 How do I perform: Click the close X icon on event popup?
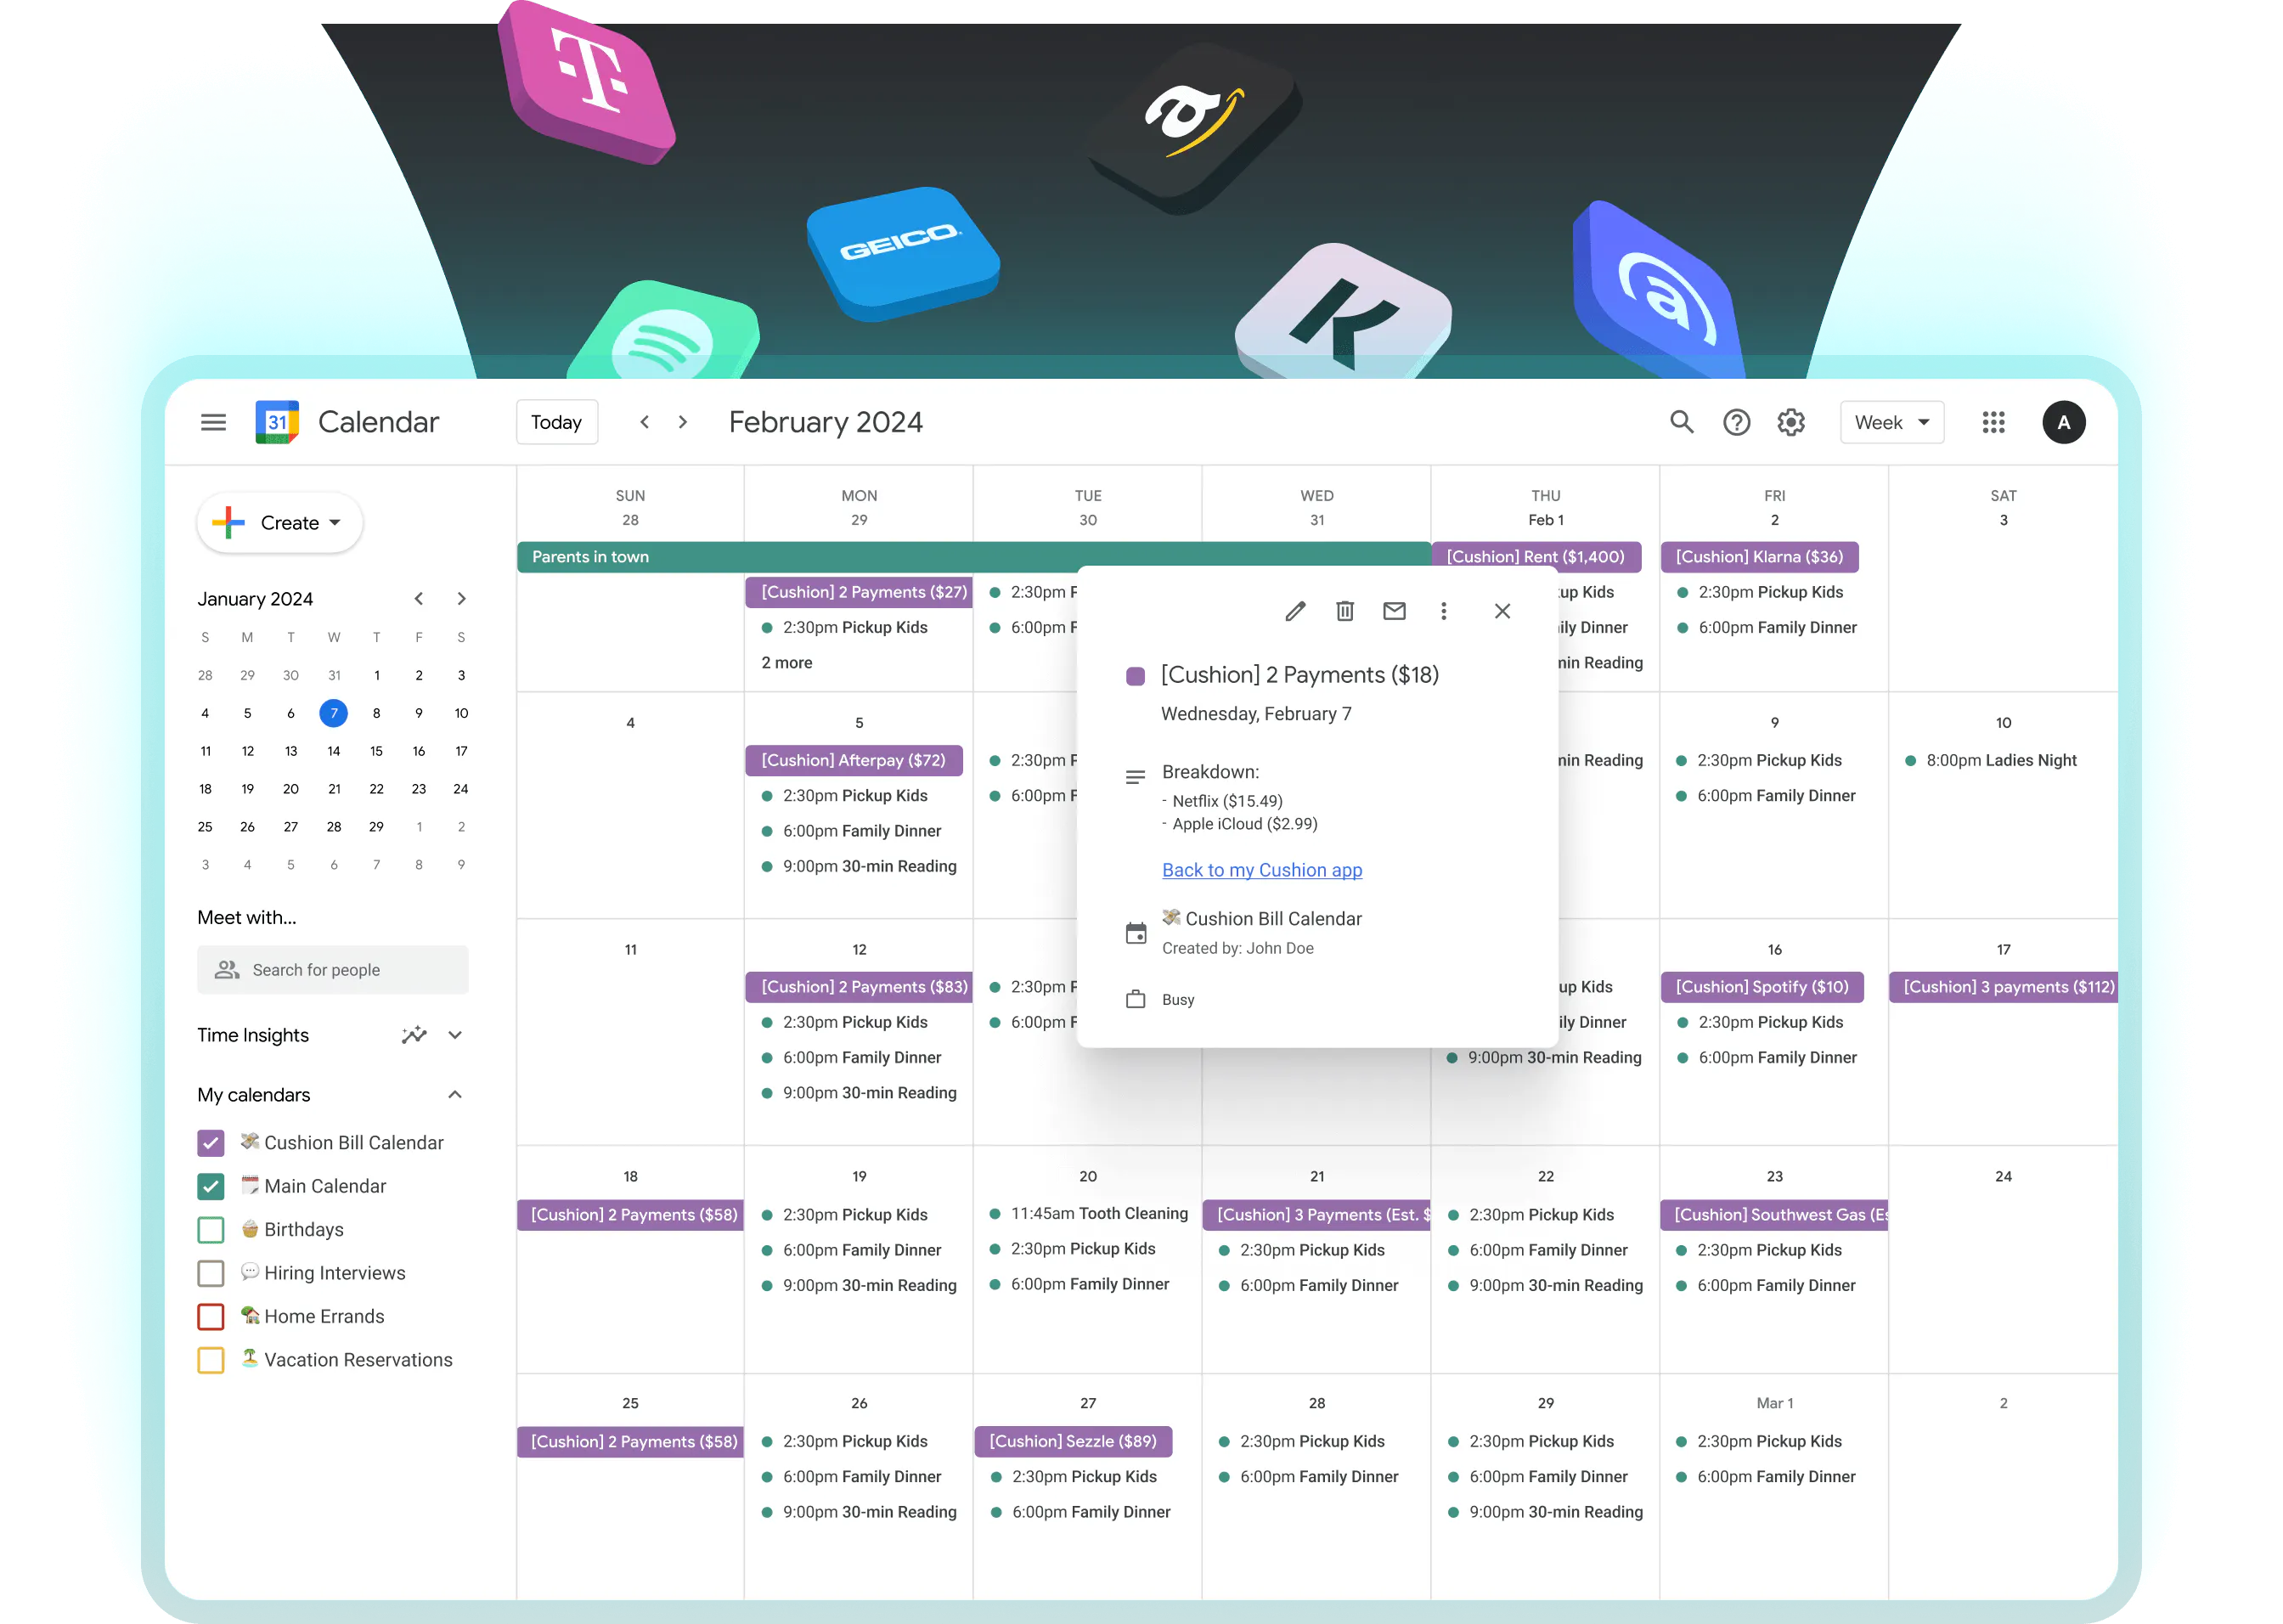click(x=1502, y=612)
